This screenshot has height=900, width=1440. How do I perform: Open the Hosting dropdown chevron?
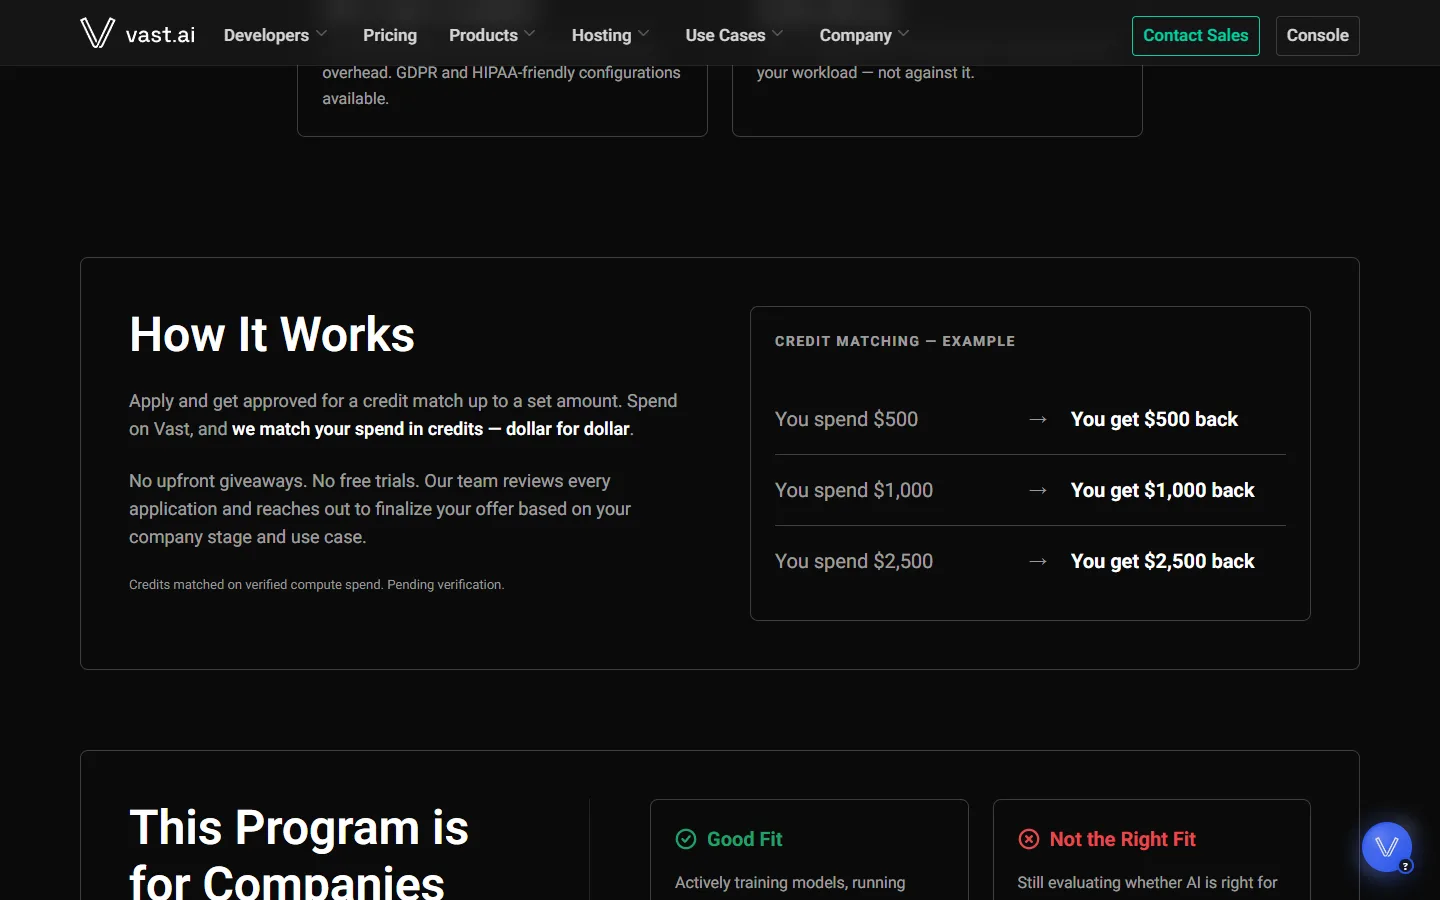[x=644, y=34]
